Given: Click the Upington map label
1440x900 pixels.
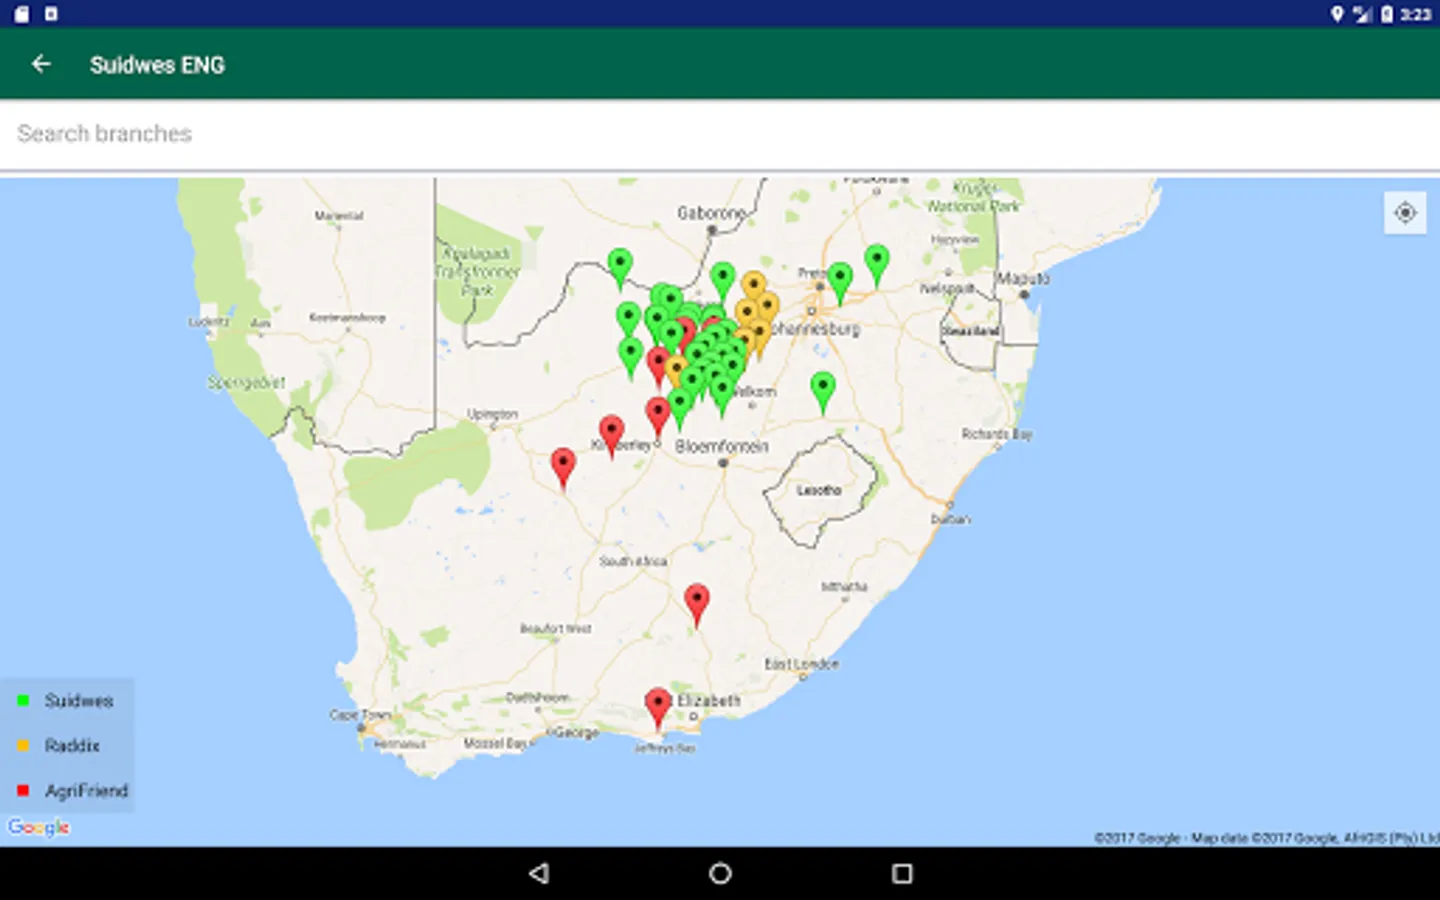Looking at the screenshot, I should click(493, 414).
